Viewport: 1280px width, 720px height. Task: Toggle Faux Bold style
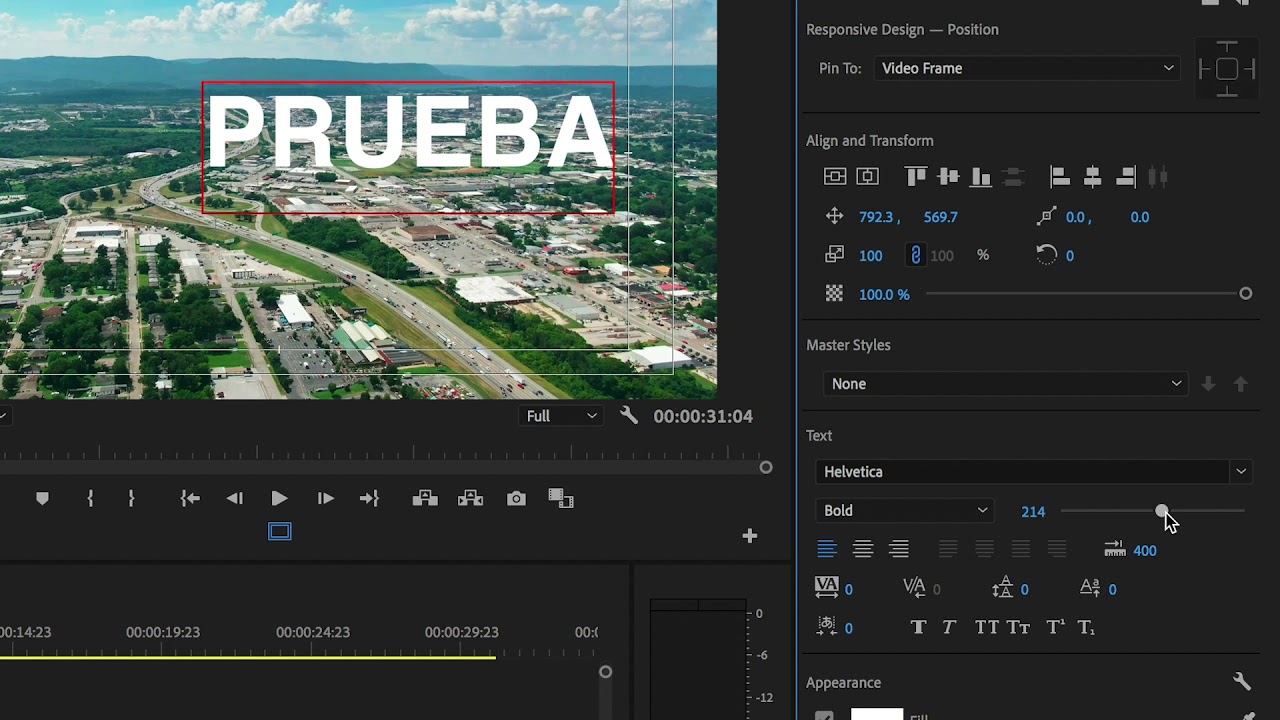pos(918,627)
